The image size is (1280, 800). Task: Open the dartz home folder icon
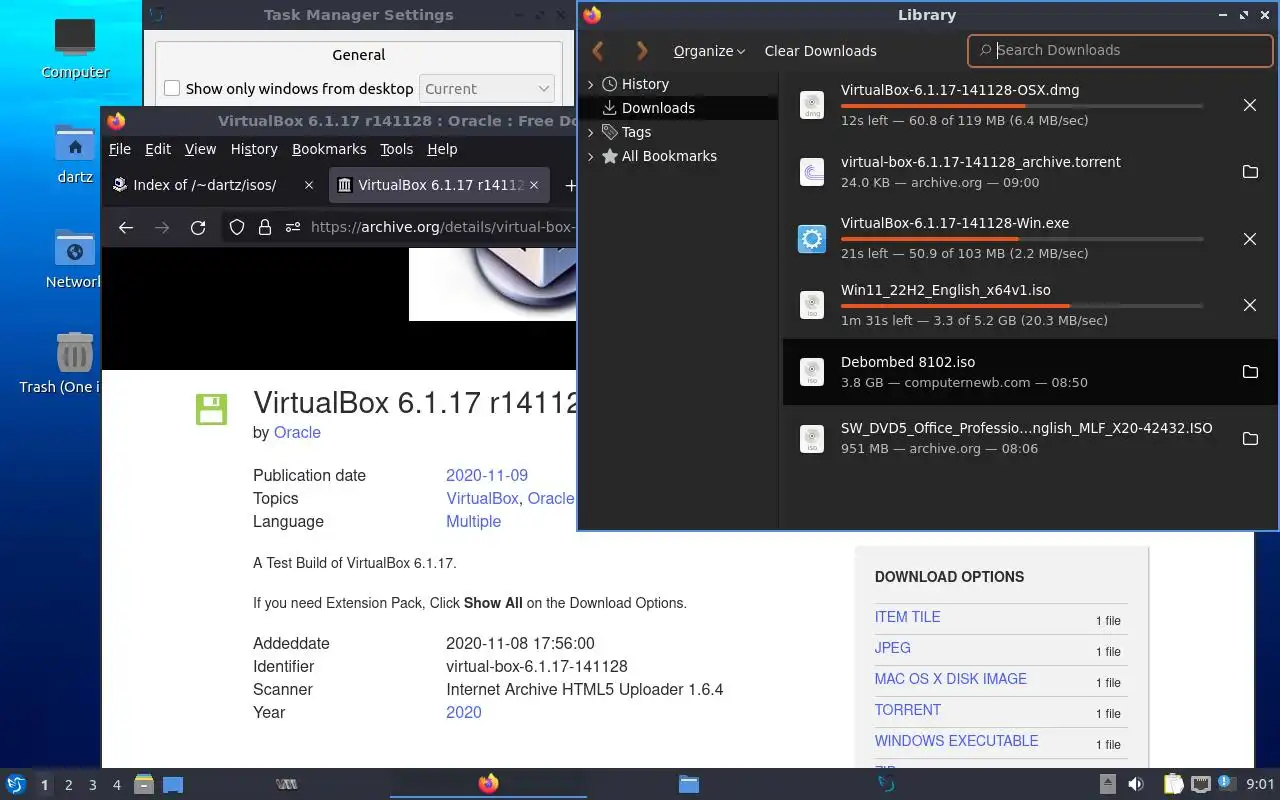75,155
